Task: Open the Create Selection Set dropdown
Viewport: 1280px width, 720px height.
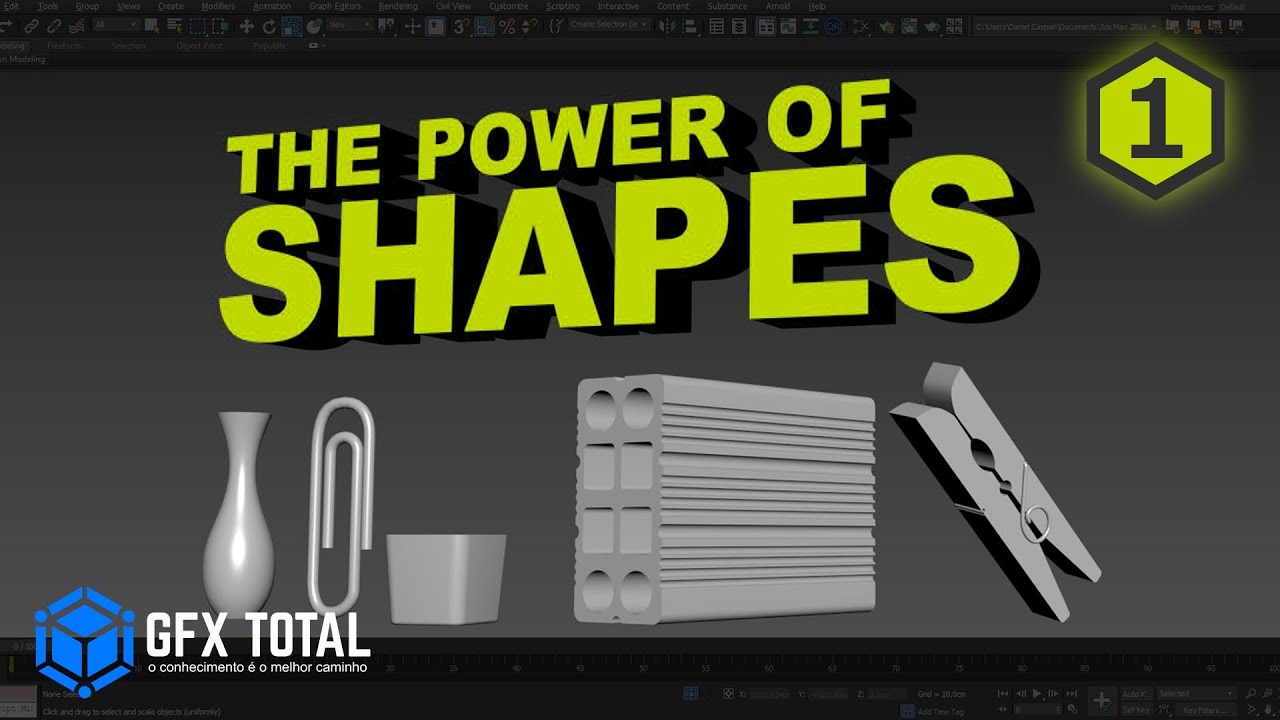Action: pos(608,25)
